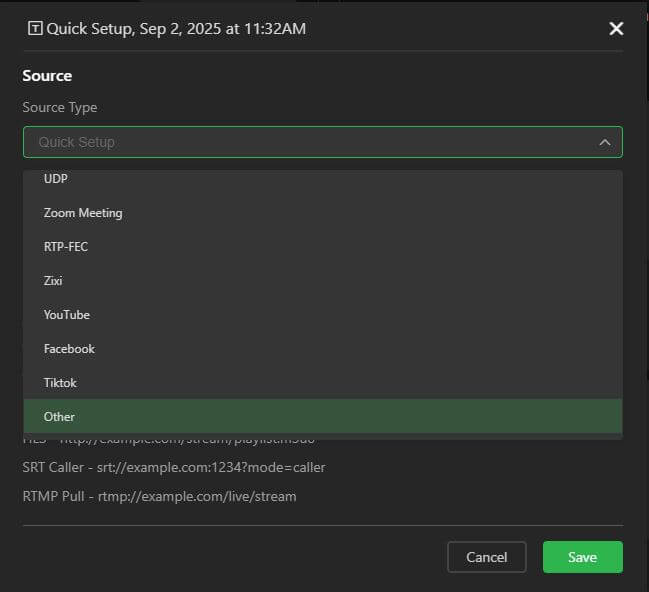The height and width of the screenshot is (592, 649).
Task: Choose the highlighted Other option
Action: pos(59,417)
